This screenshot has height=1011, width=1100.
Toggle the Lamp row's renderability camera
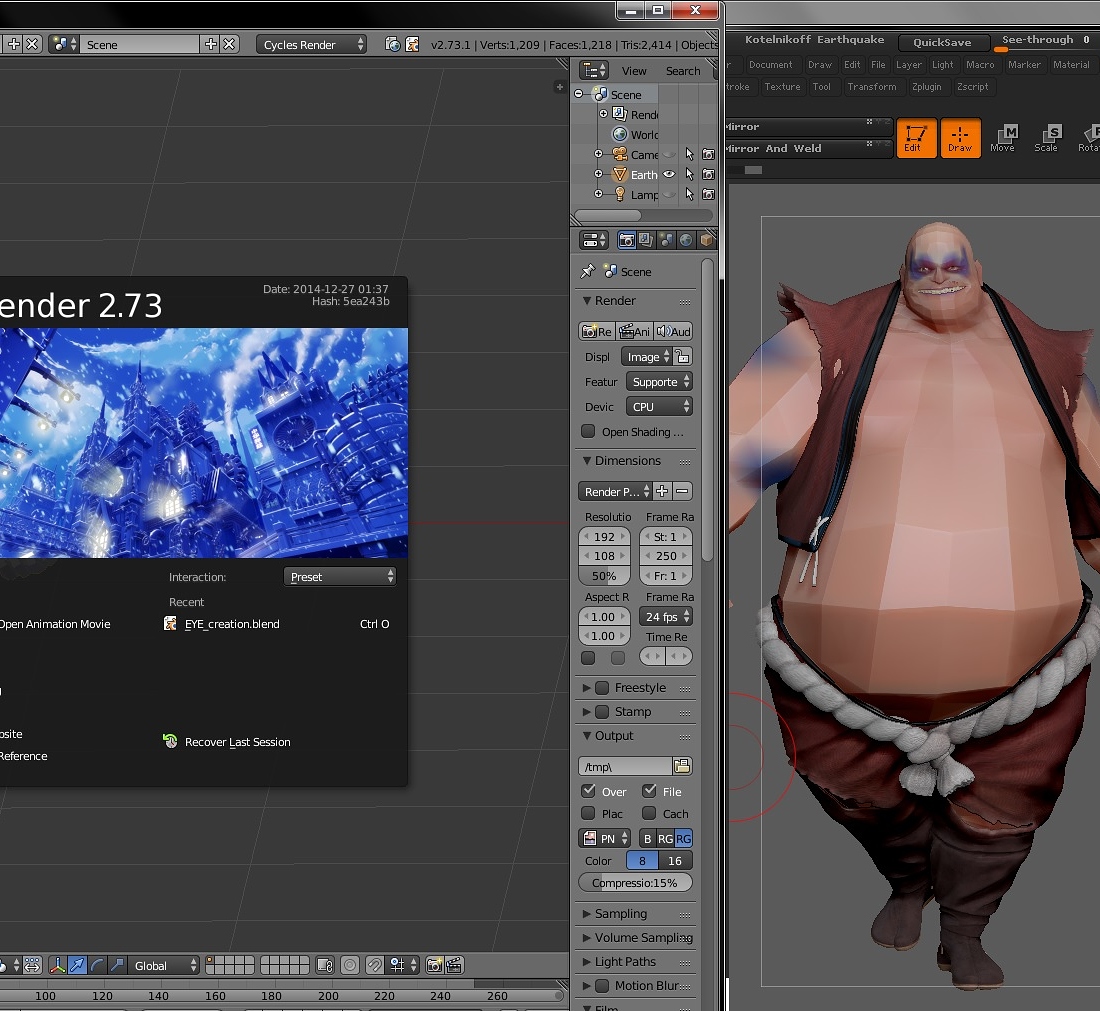tap(709, 194)
